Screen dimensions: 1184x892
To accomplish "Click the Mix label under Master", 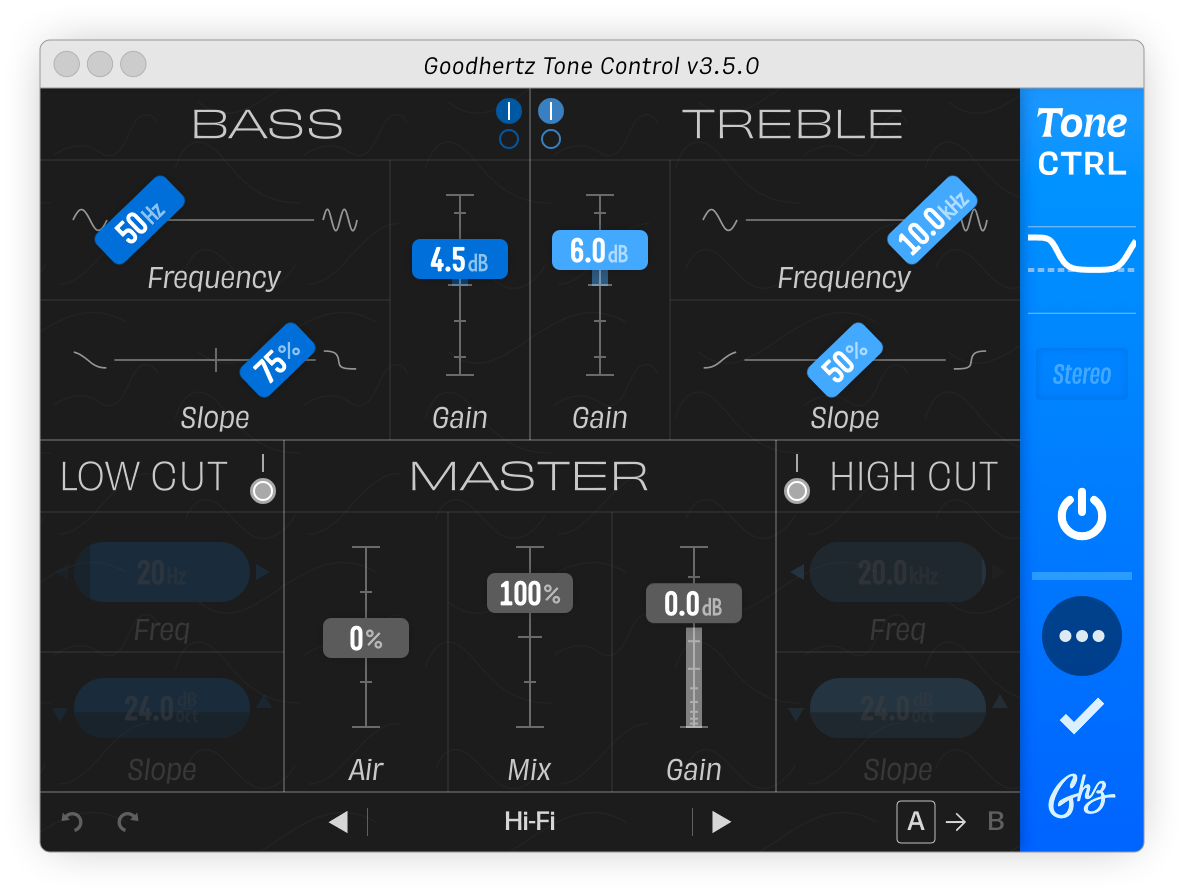I will [x=529, y=770].
